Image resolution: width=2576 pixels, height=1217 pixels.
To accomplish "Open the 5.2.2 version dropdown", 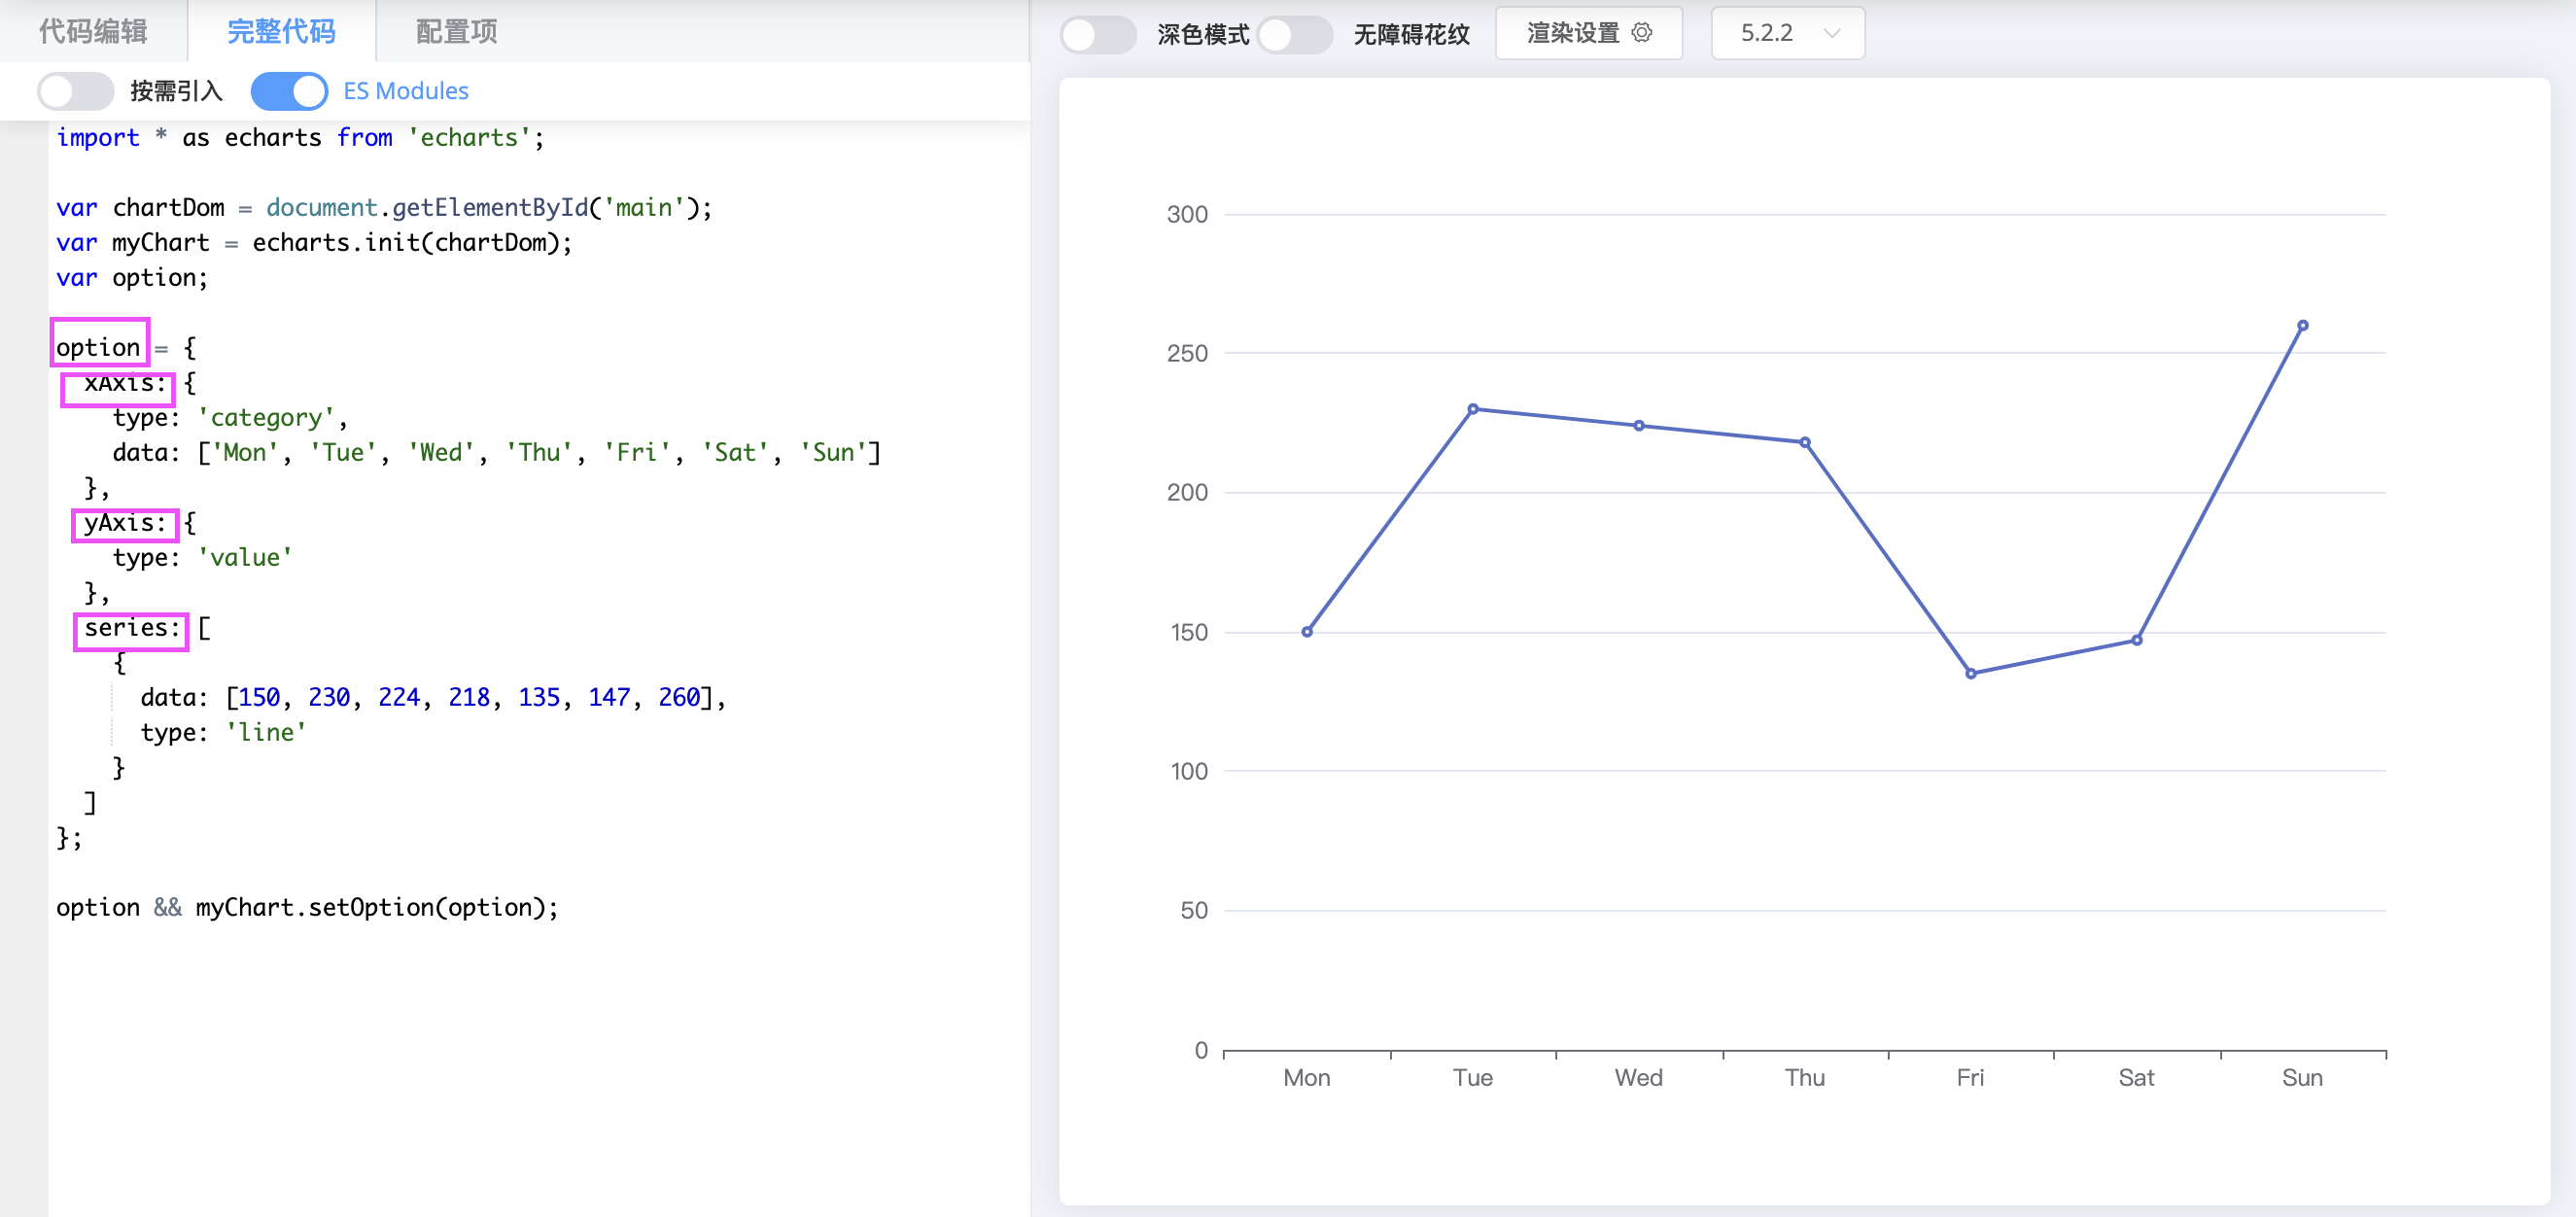I will [1786, 33].
